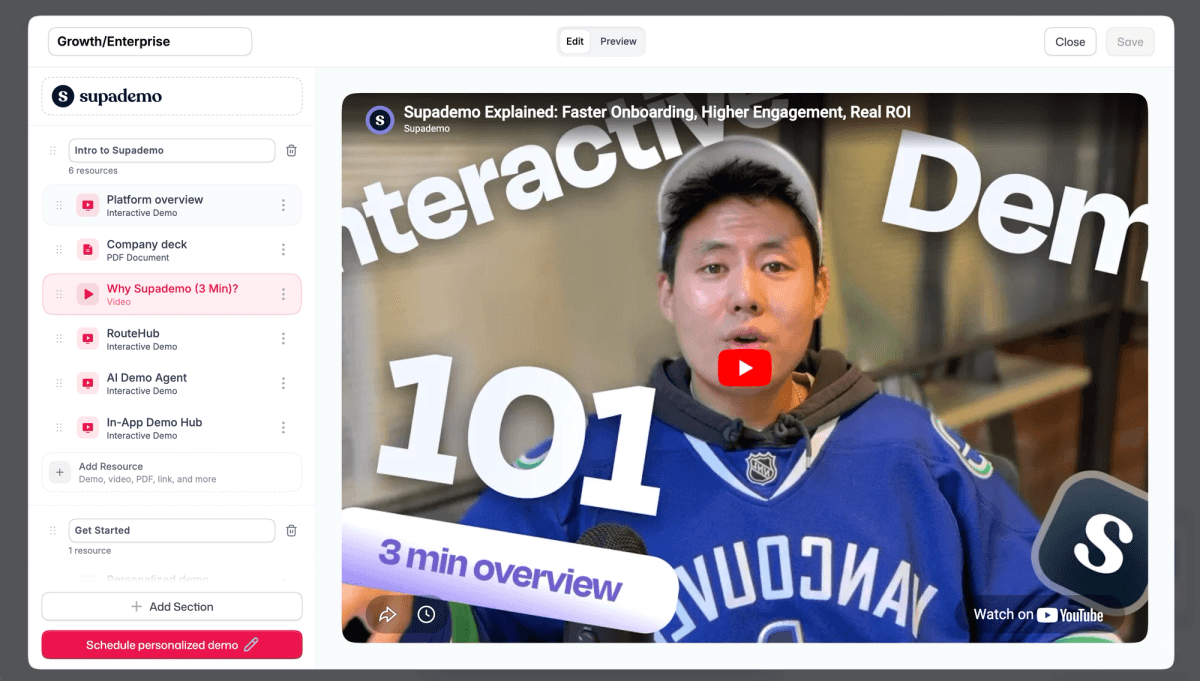Click Add Resource in the sidebar
This screenshot has height=681, width=1200.
172,473
